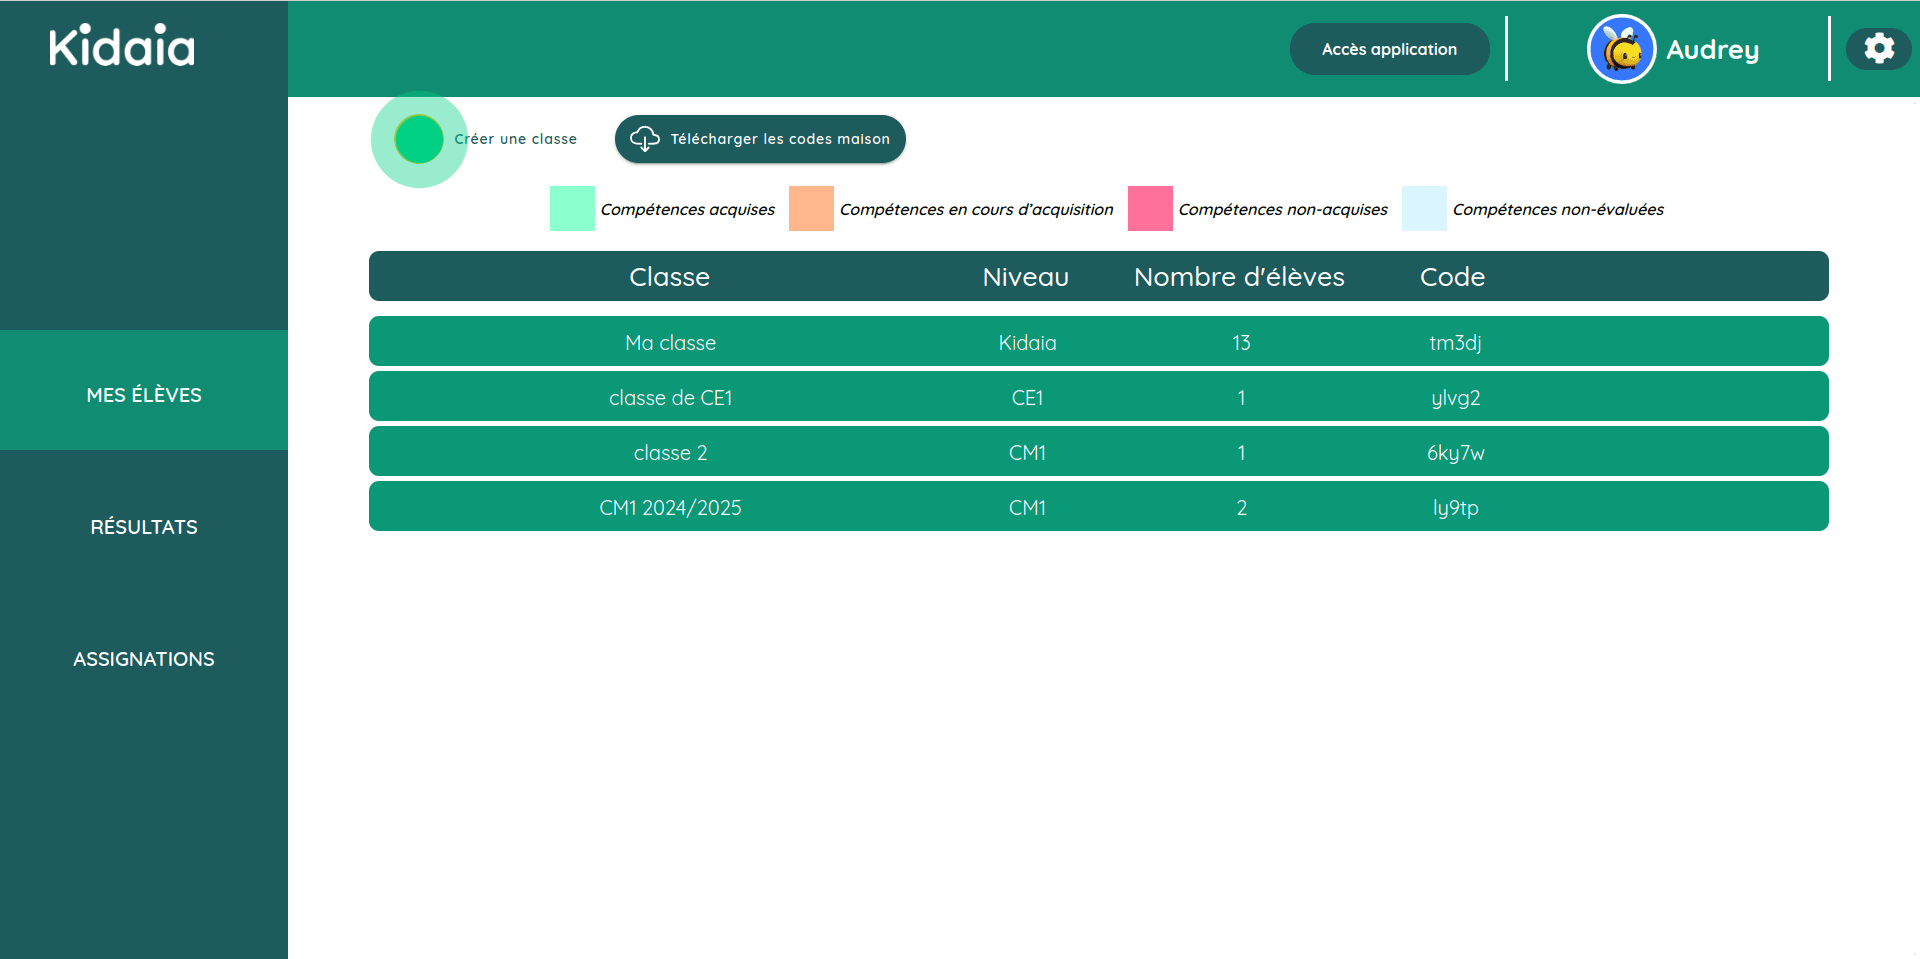Click the Classe column header
Viewport: 1920px width, 959px height.
(x=670, y=276)
